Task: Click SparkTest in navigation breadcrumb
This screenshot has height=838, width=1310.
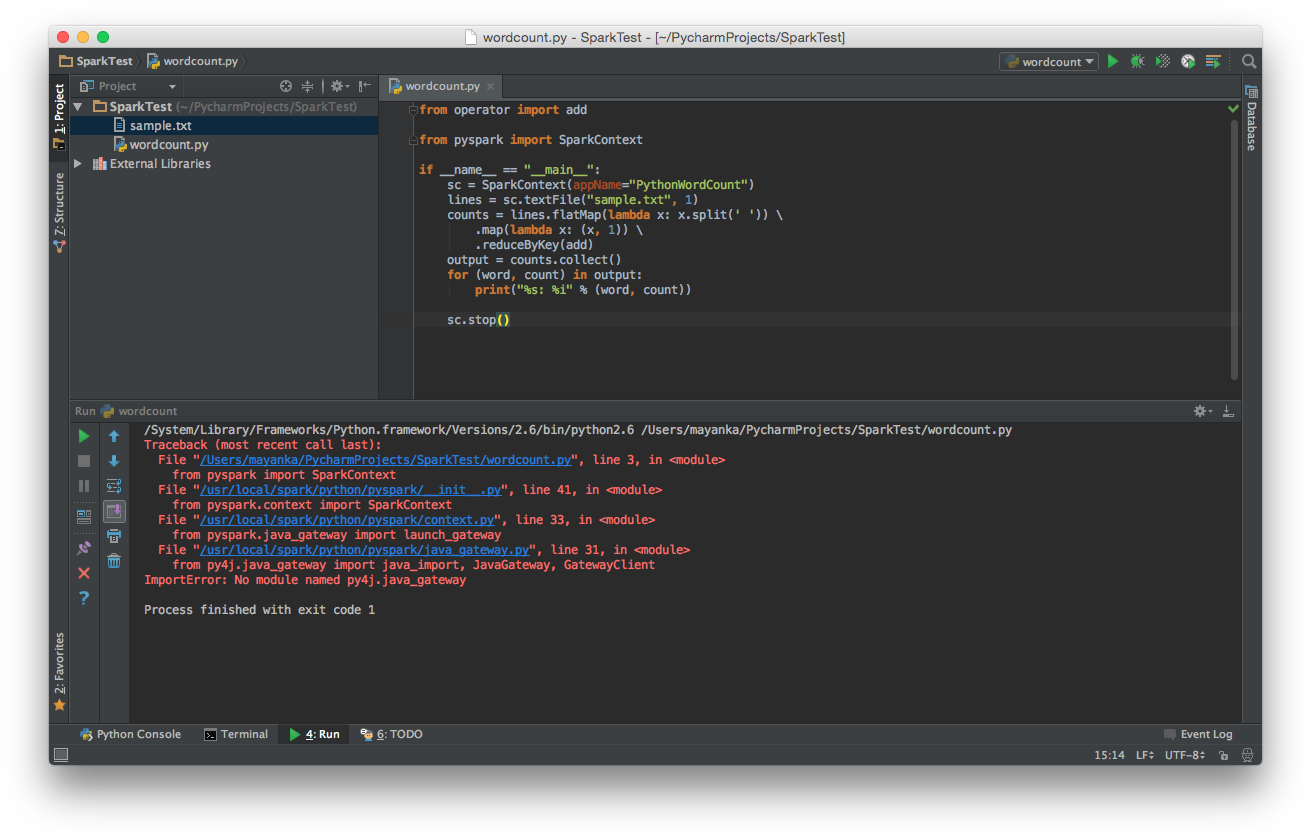Action: tap(95, 61)
